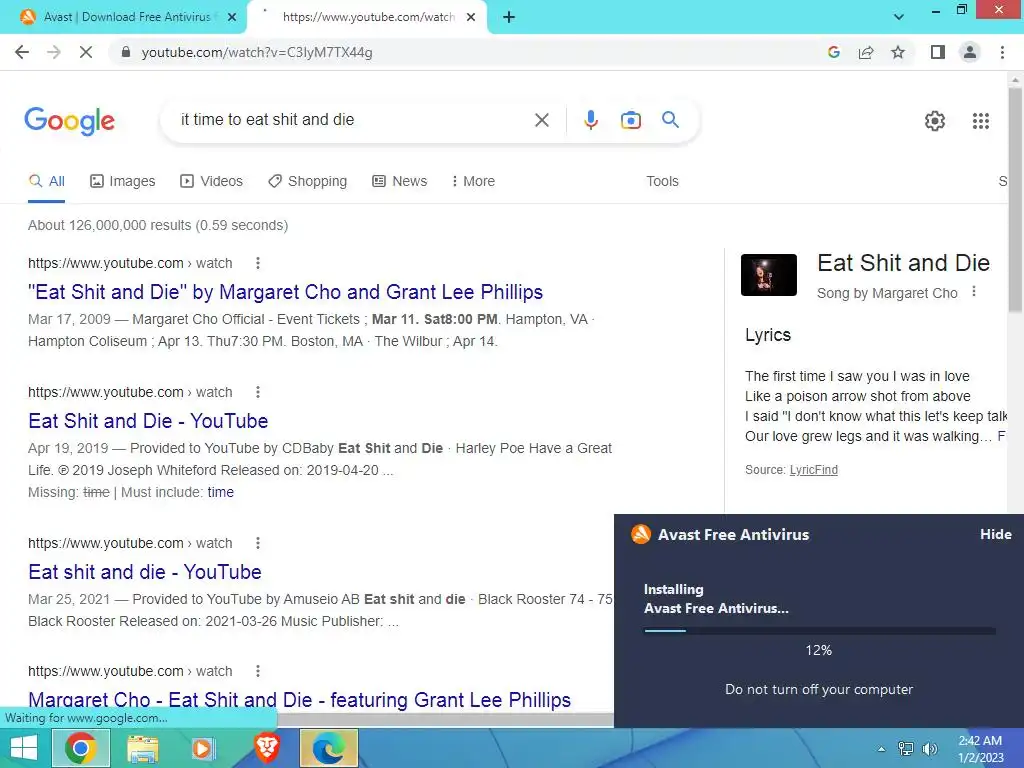1024x768 pixels.
Task: Open the LyricFind source link
Action: 814,470
